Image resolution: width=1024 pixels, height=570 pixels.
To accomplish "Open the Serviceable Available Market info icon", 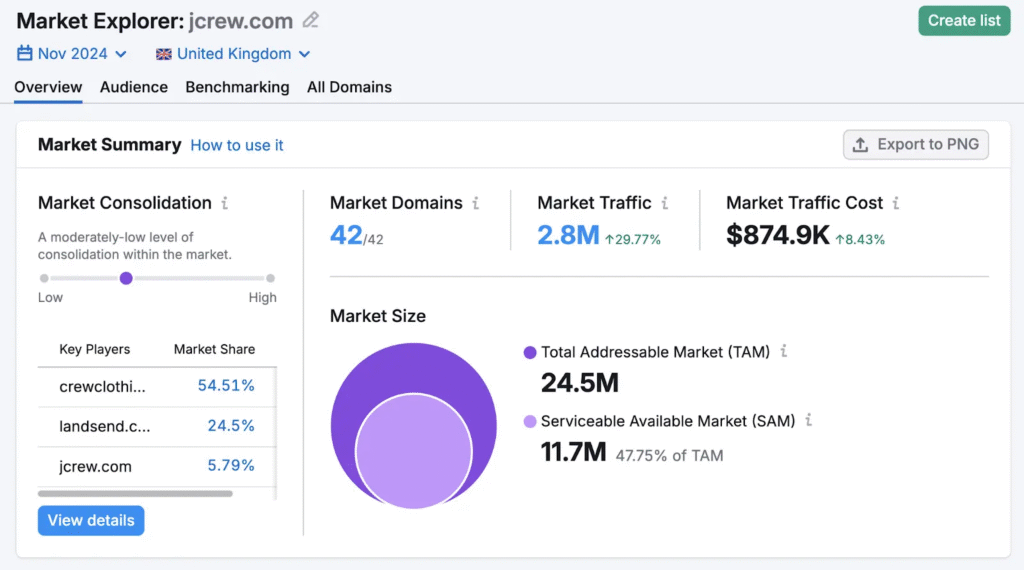I will 808,420.
